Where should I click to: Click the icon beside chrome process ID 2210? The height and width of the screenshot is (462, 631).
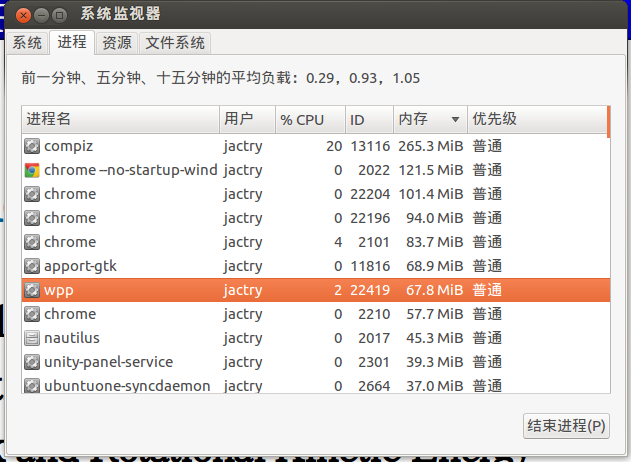tap(32, 314)
